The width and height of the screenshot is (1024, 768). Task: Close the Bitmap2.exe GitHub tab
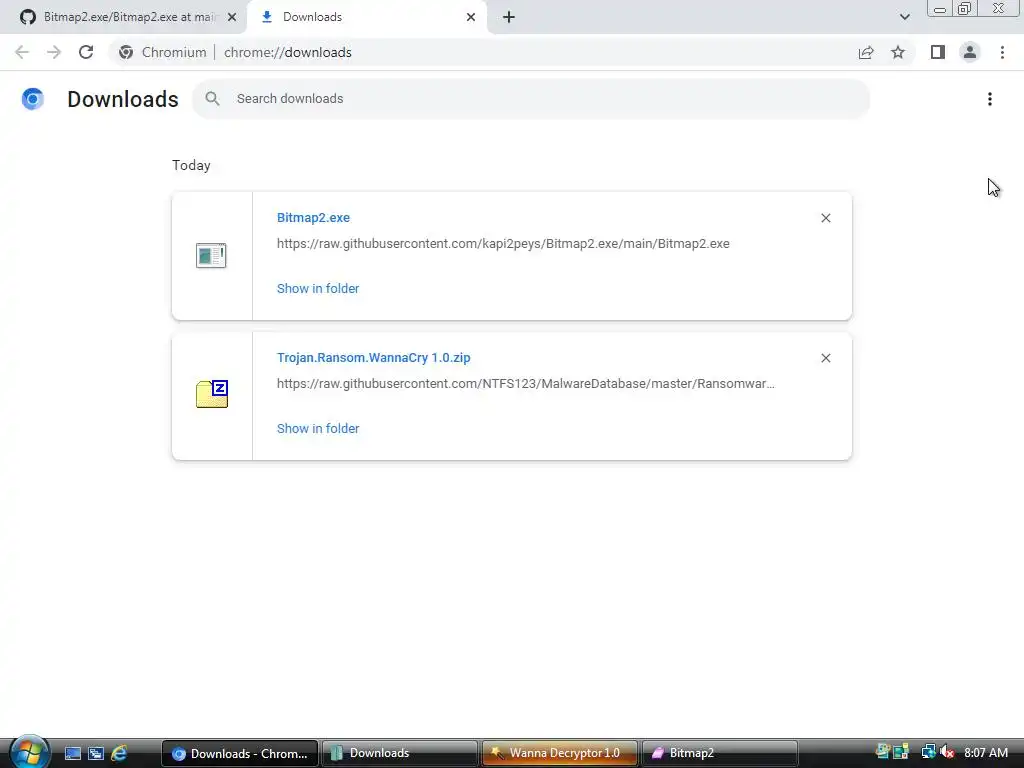click(232, 17)
